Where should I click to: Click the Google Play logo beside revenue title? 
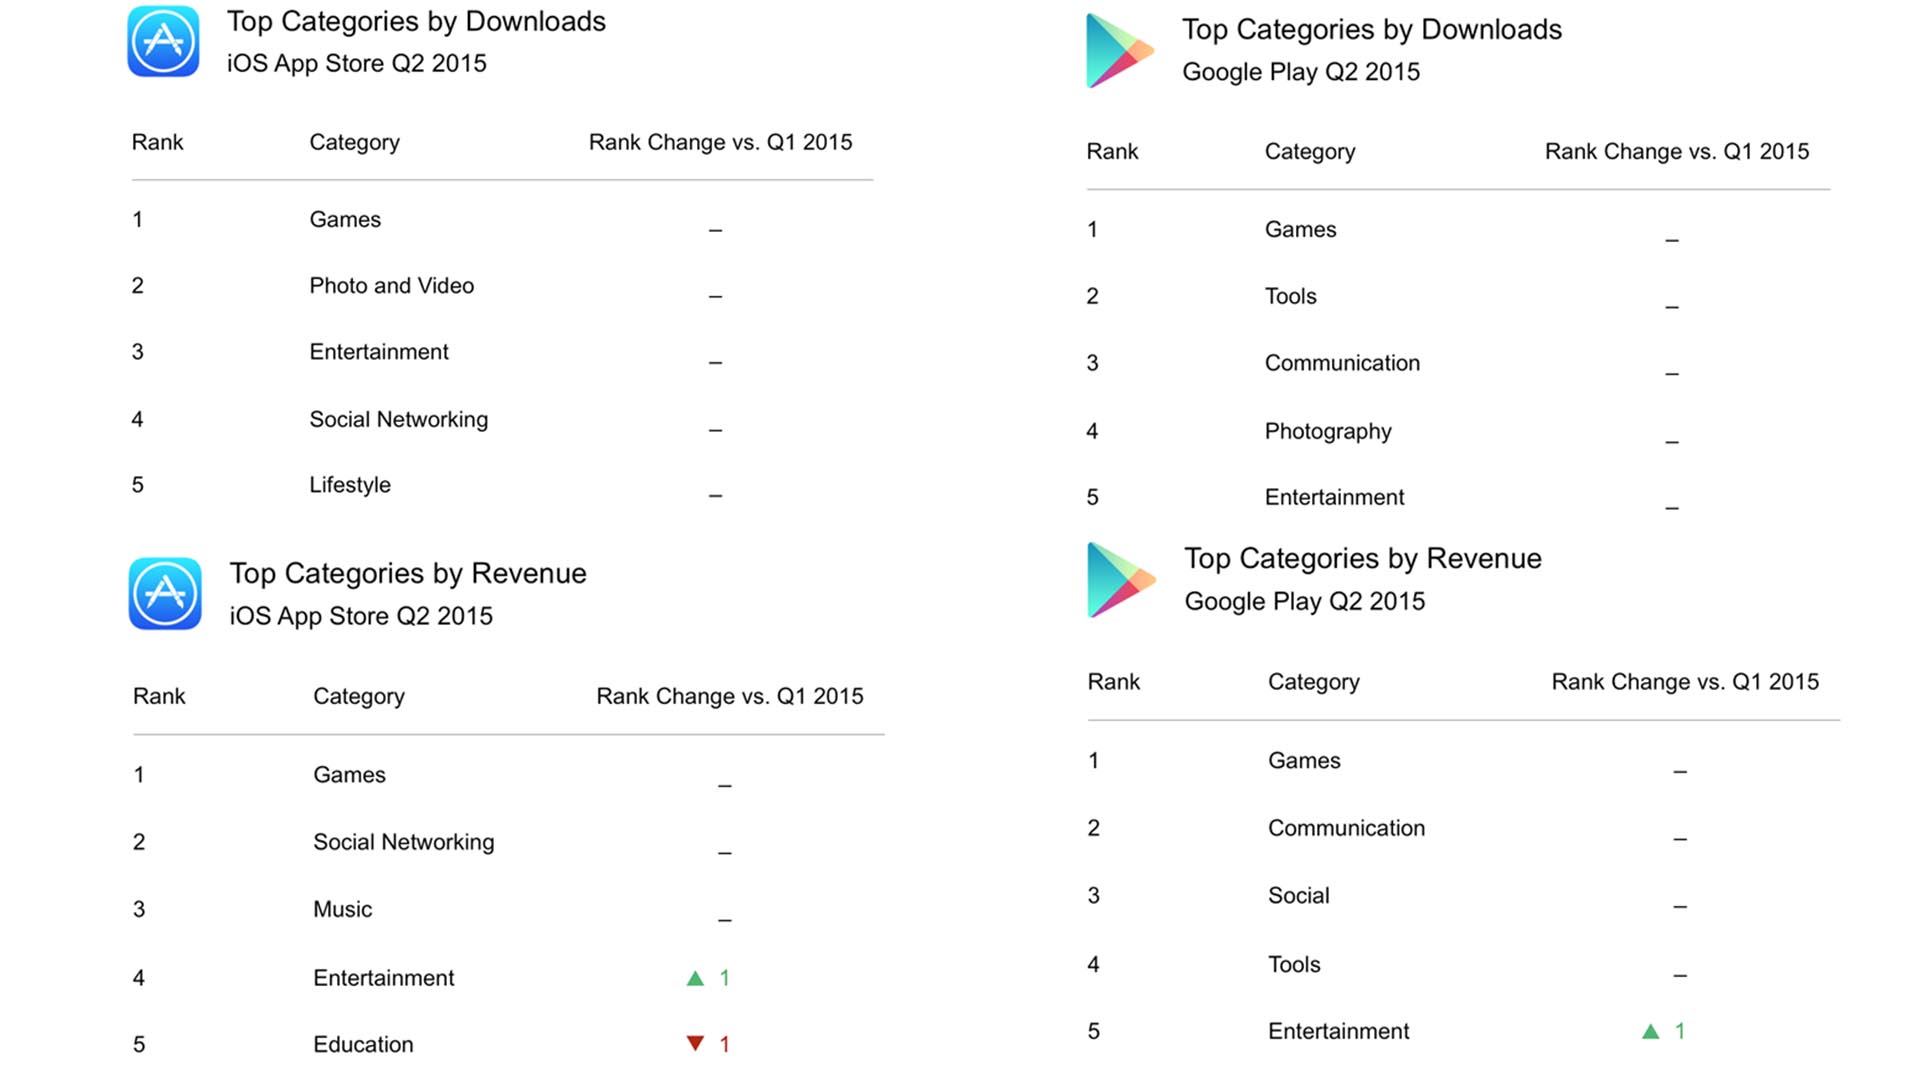(x=1120, y=580)
